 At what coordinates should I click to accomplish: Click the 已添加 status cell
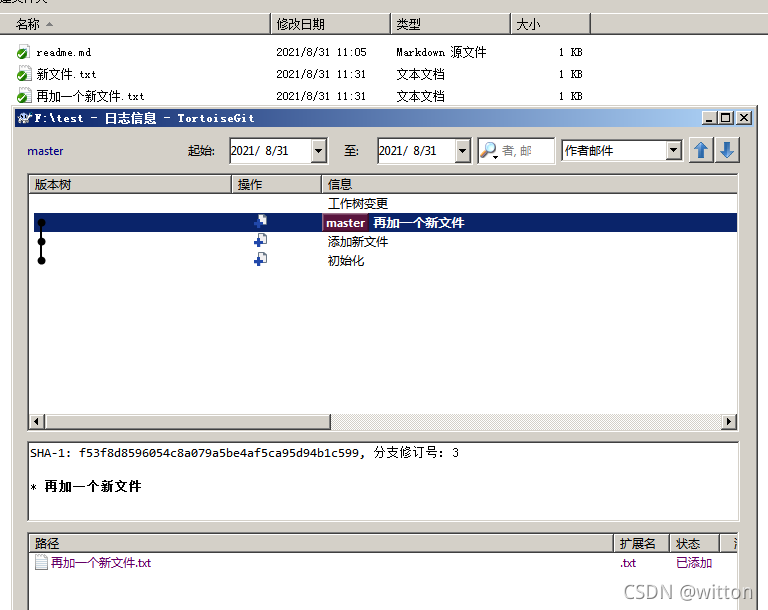(694, 562)
